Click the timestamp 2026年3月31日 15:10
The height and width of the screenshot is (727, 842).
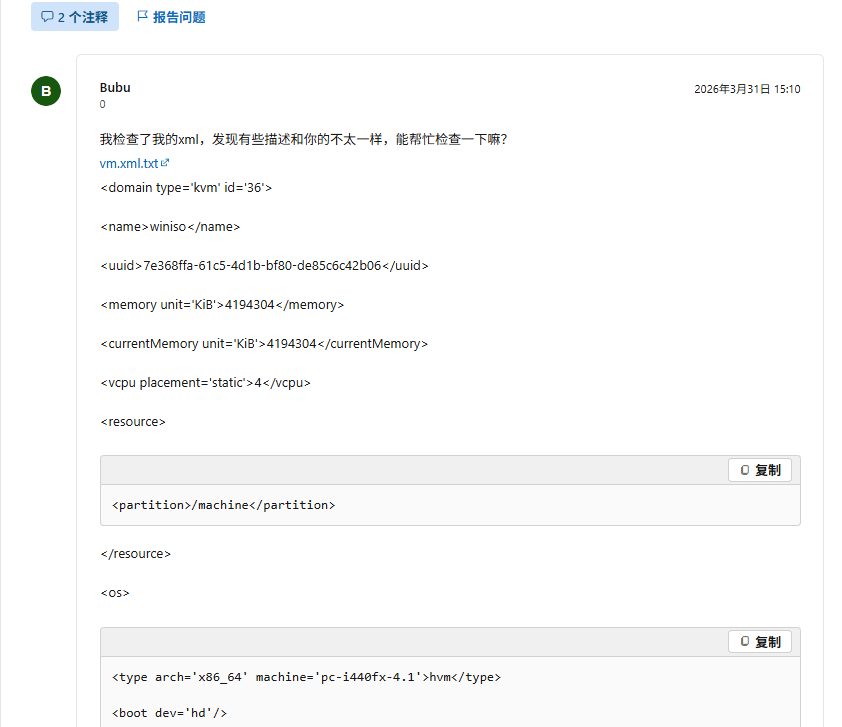747,89
